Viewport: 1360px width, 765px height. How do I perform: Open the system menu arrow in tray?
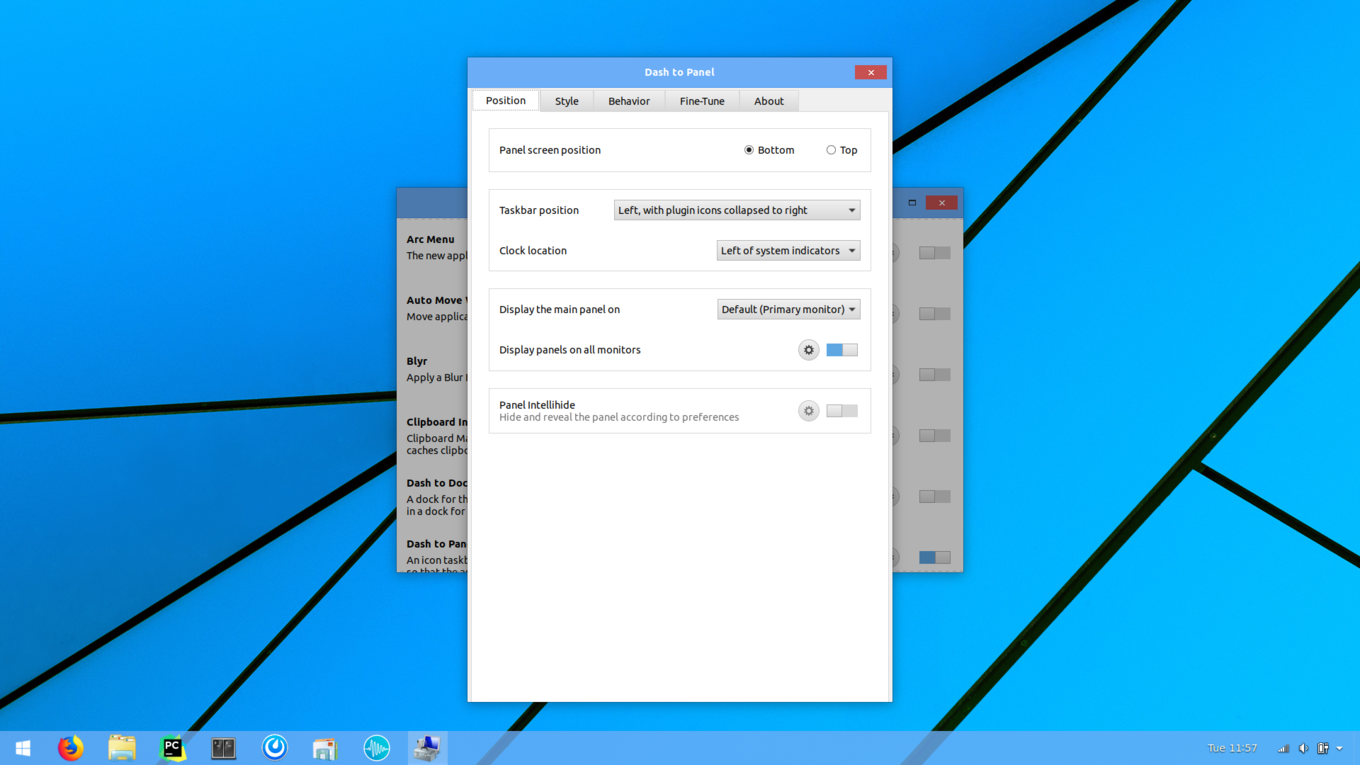click(x=1340, y=748)
